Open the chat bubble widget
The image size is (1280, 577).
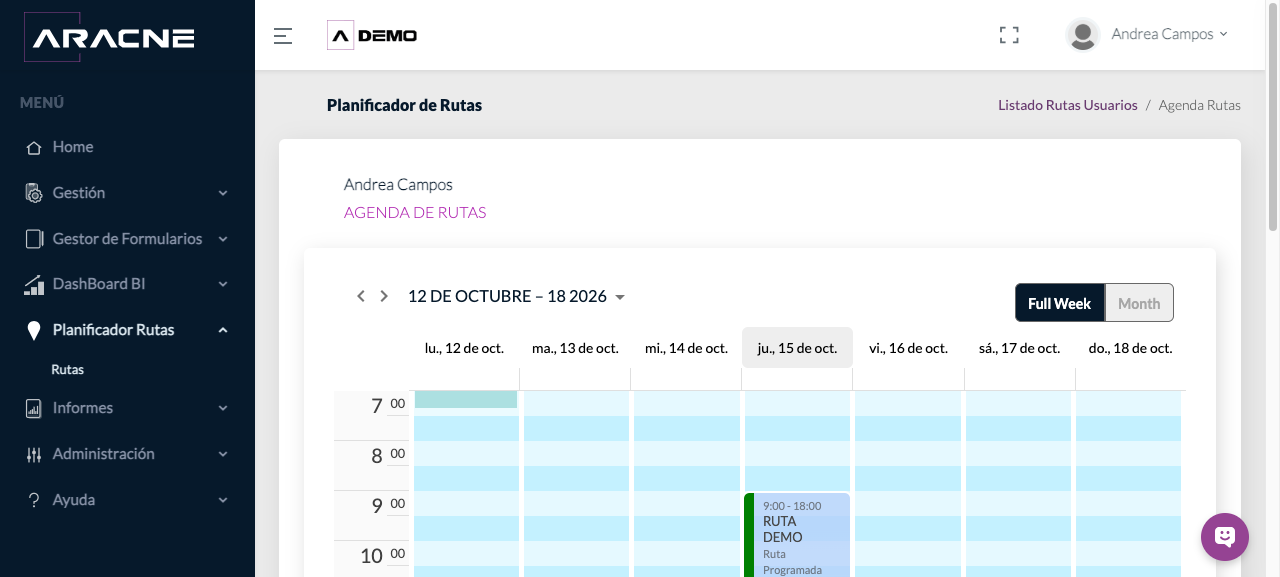1225,537
